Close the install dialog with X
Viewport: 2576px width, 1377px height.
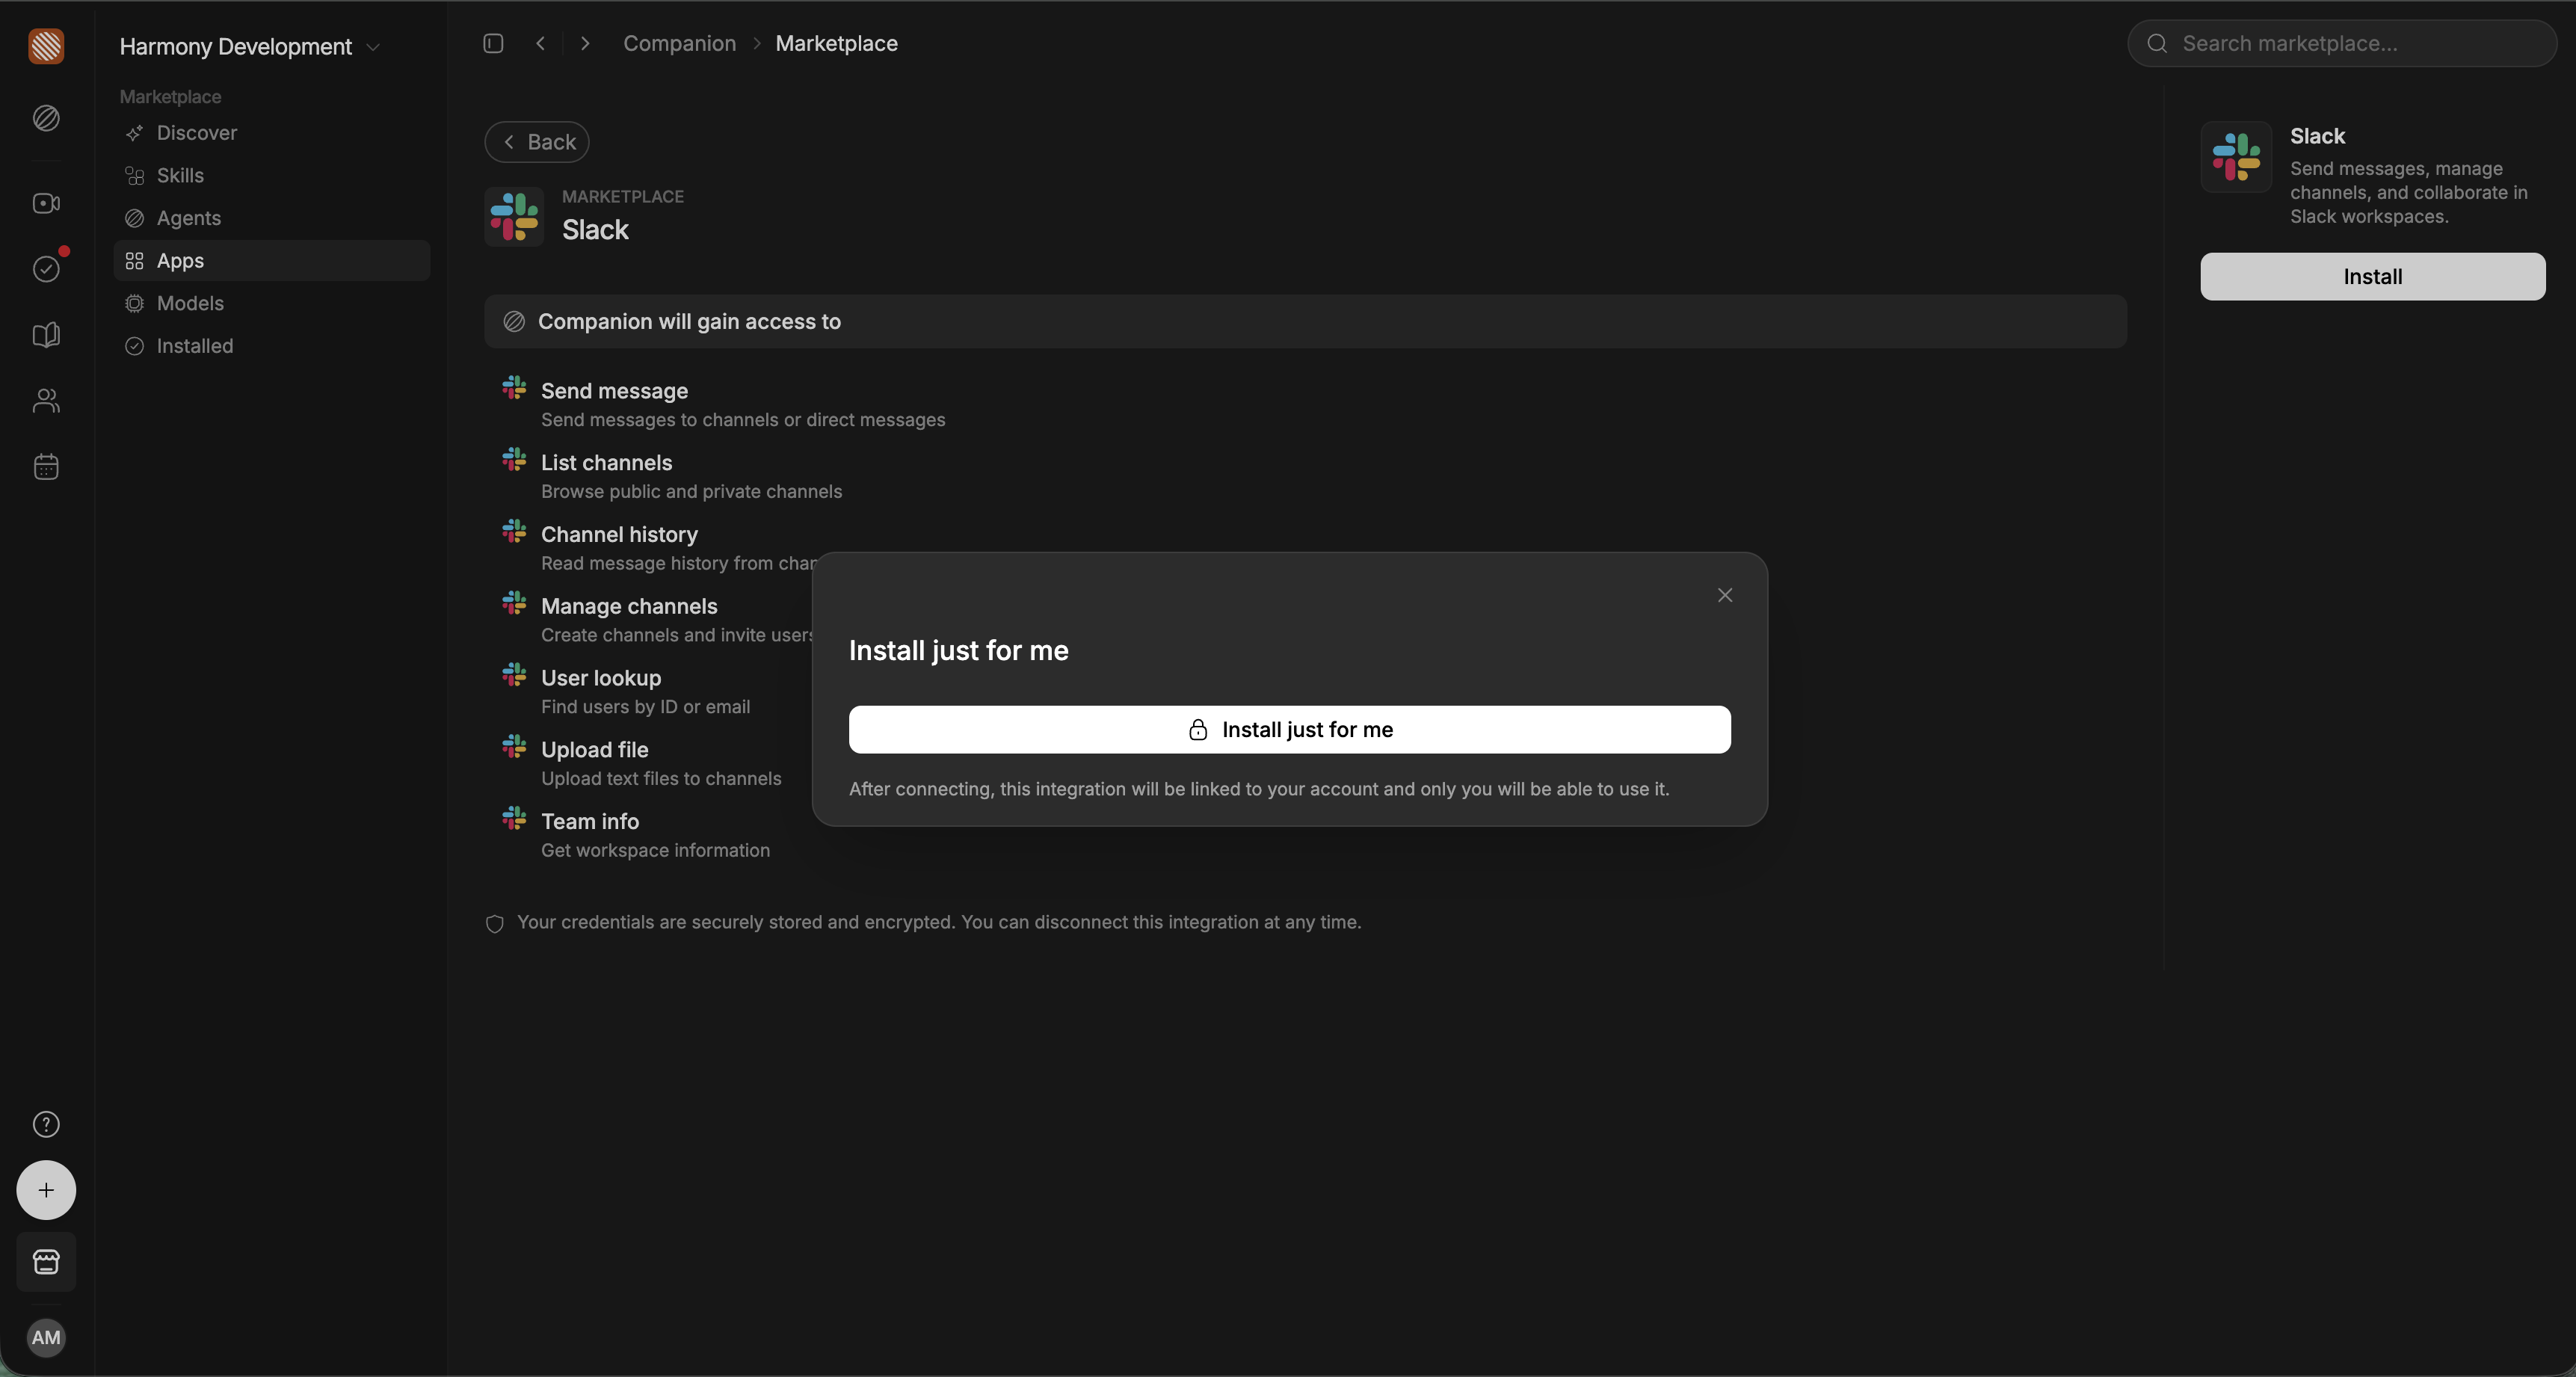[1725, 595]
